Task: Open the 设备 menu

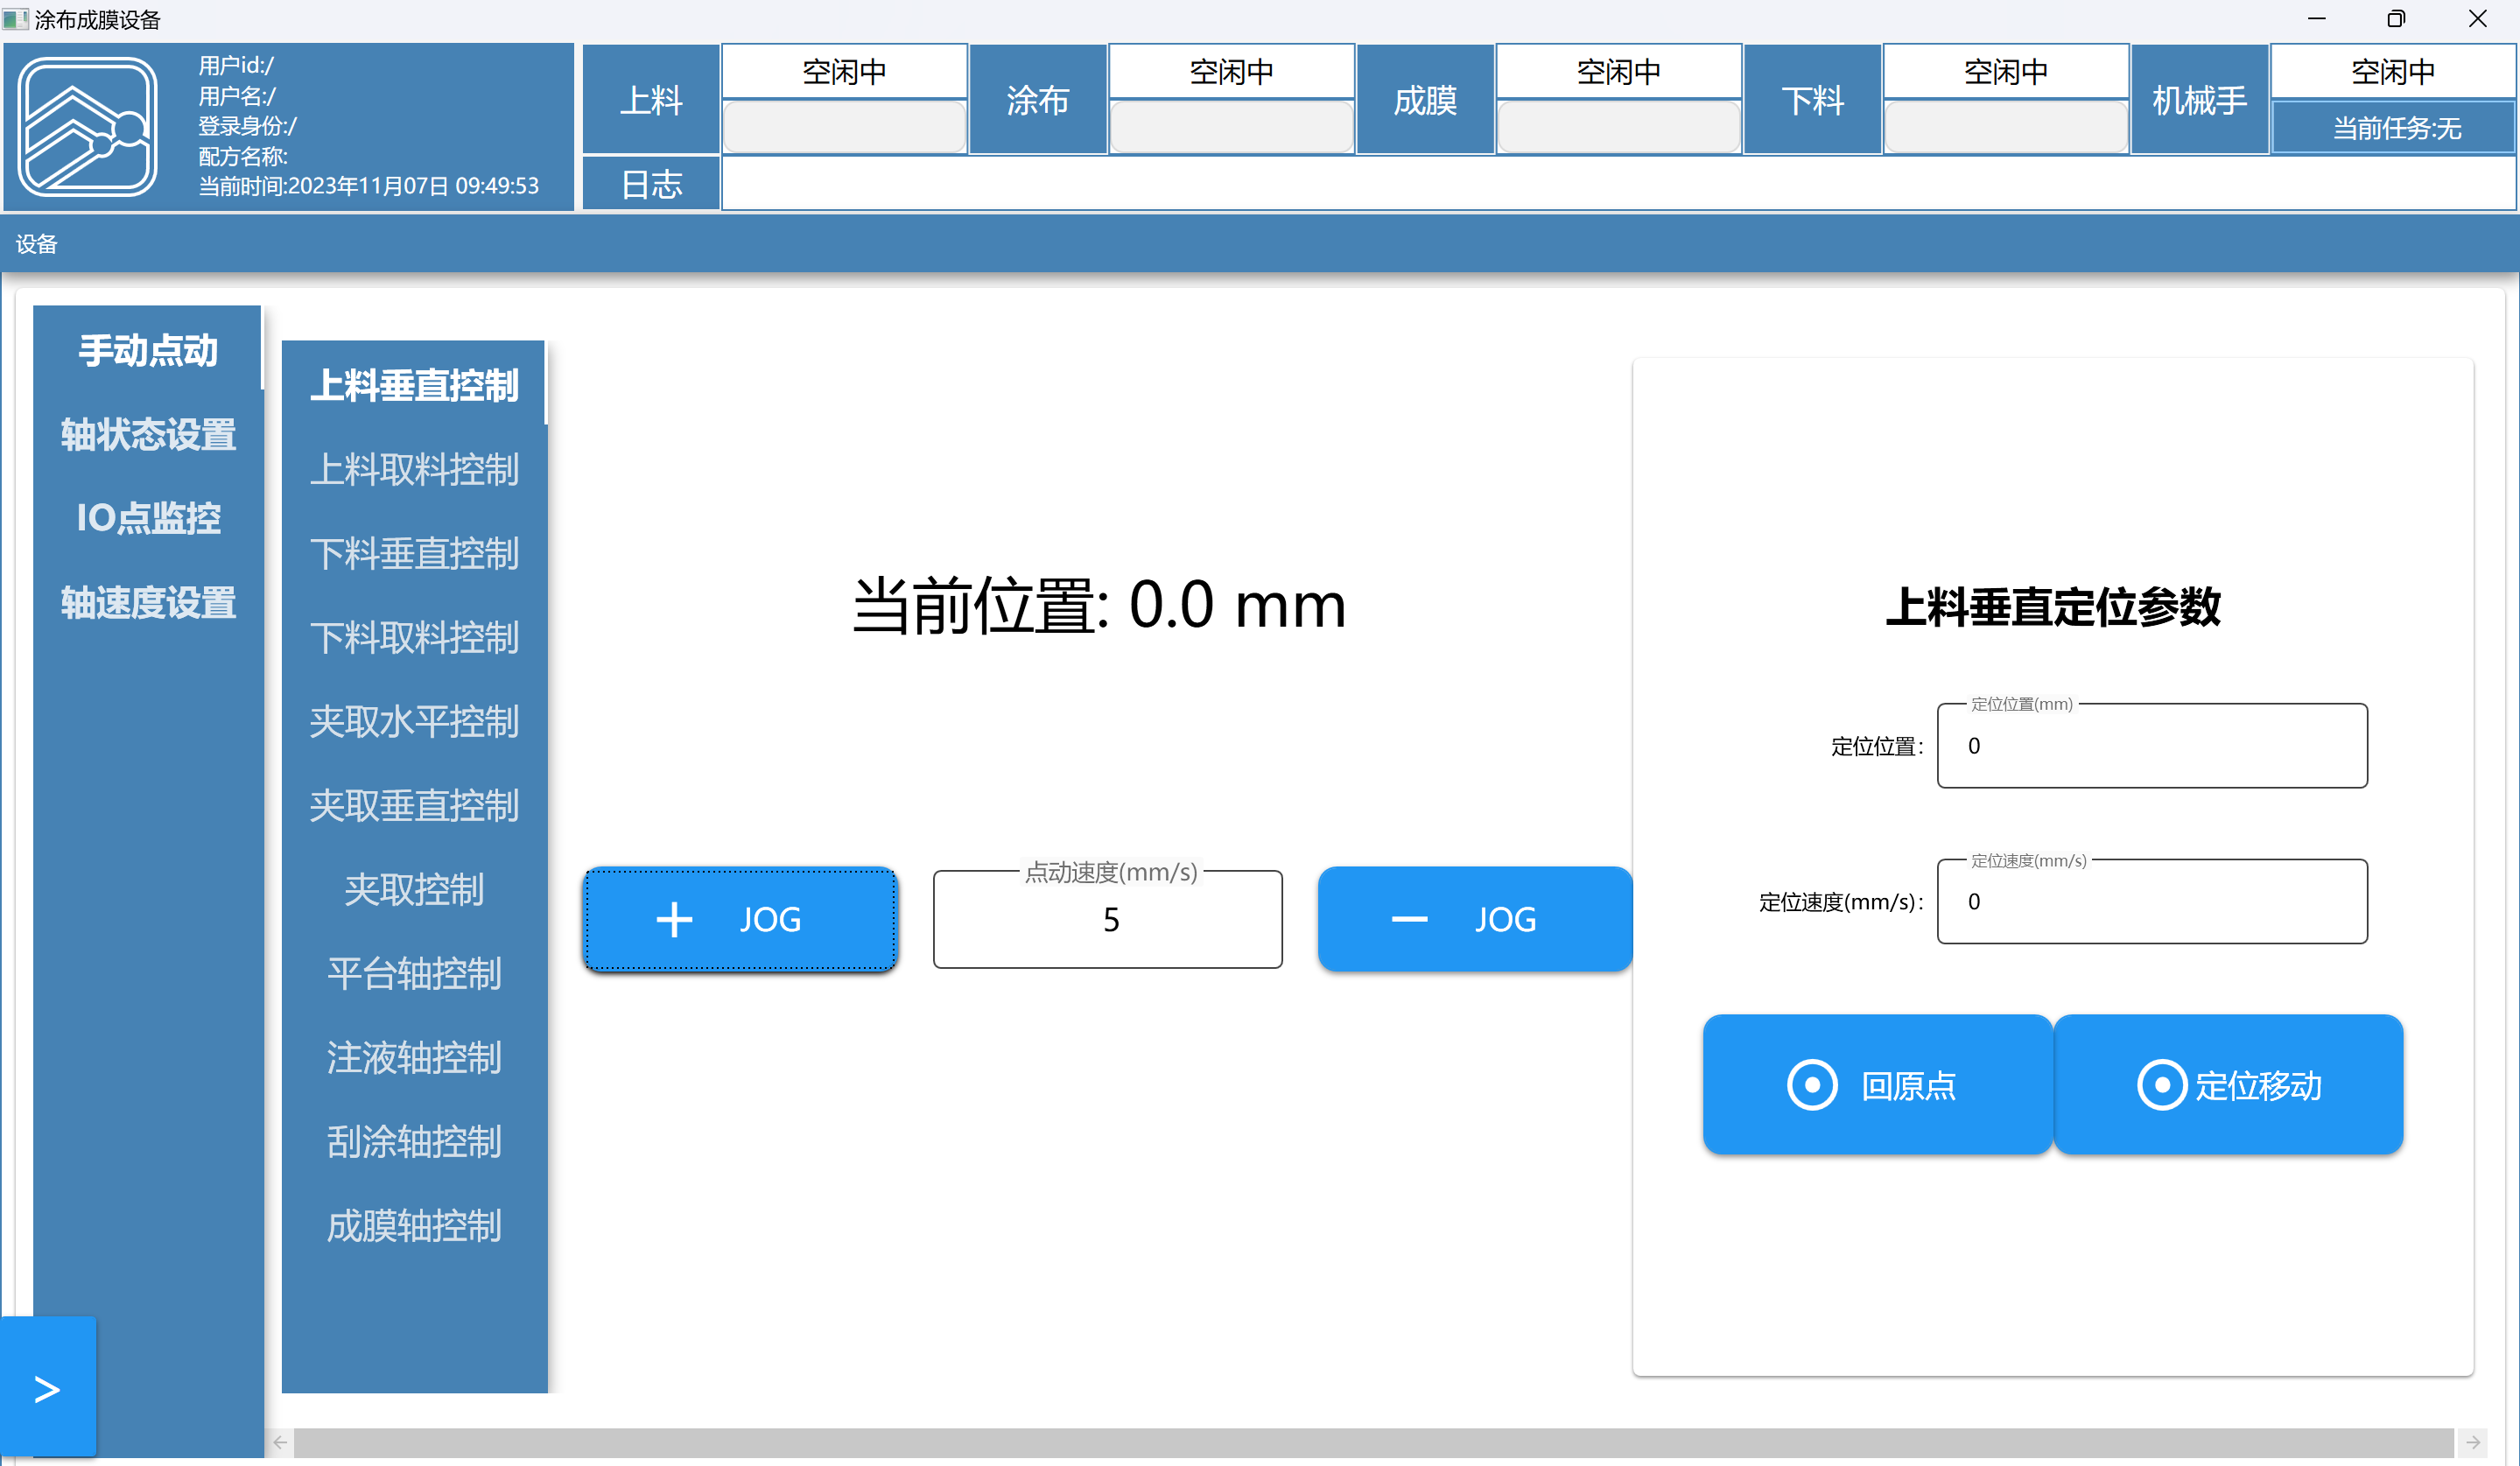Action: pos(37,244)
